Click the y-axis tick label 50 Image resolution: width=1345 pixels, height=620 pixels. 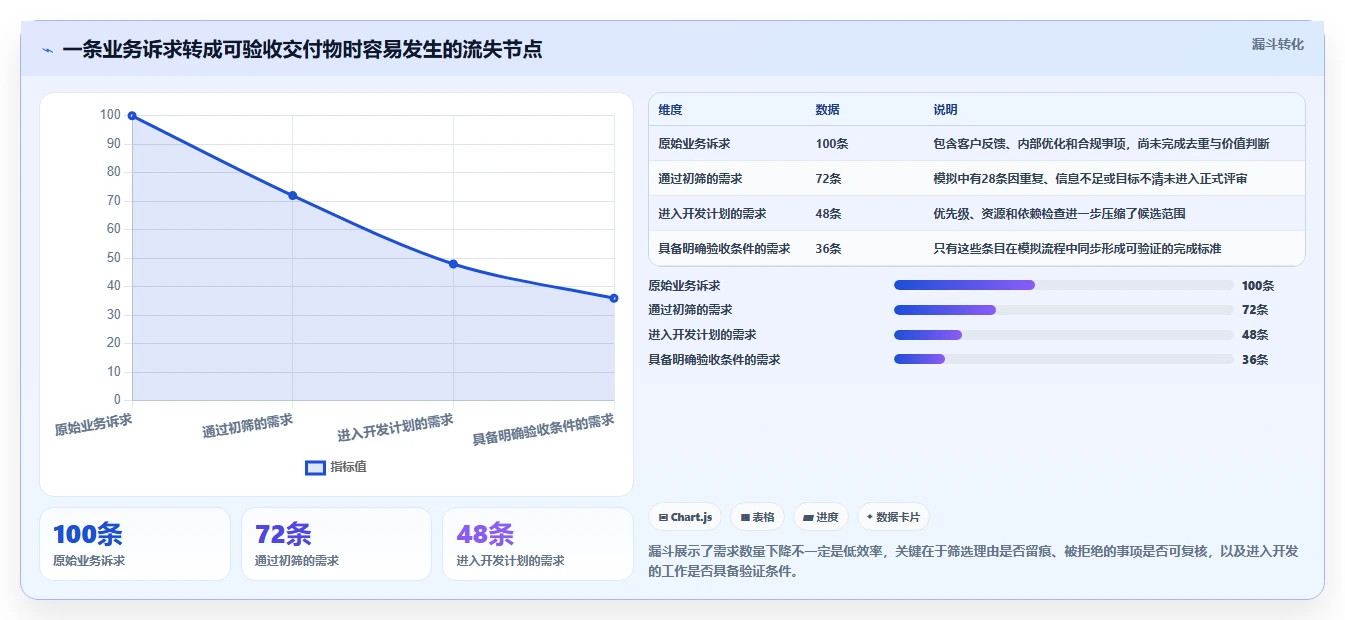pos(113,258)
